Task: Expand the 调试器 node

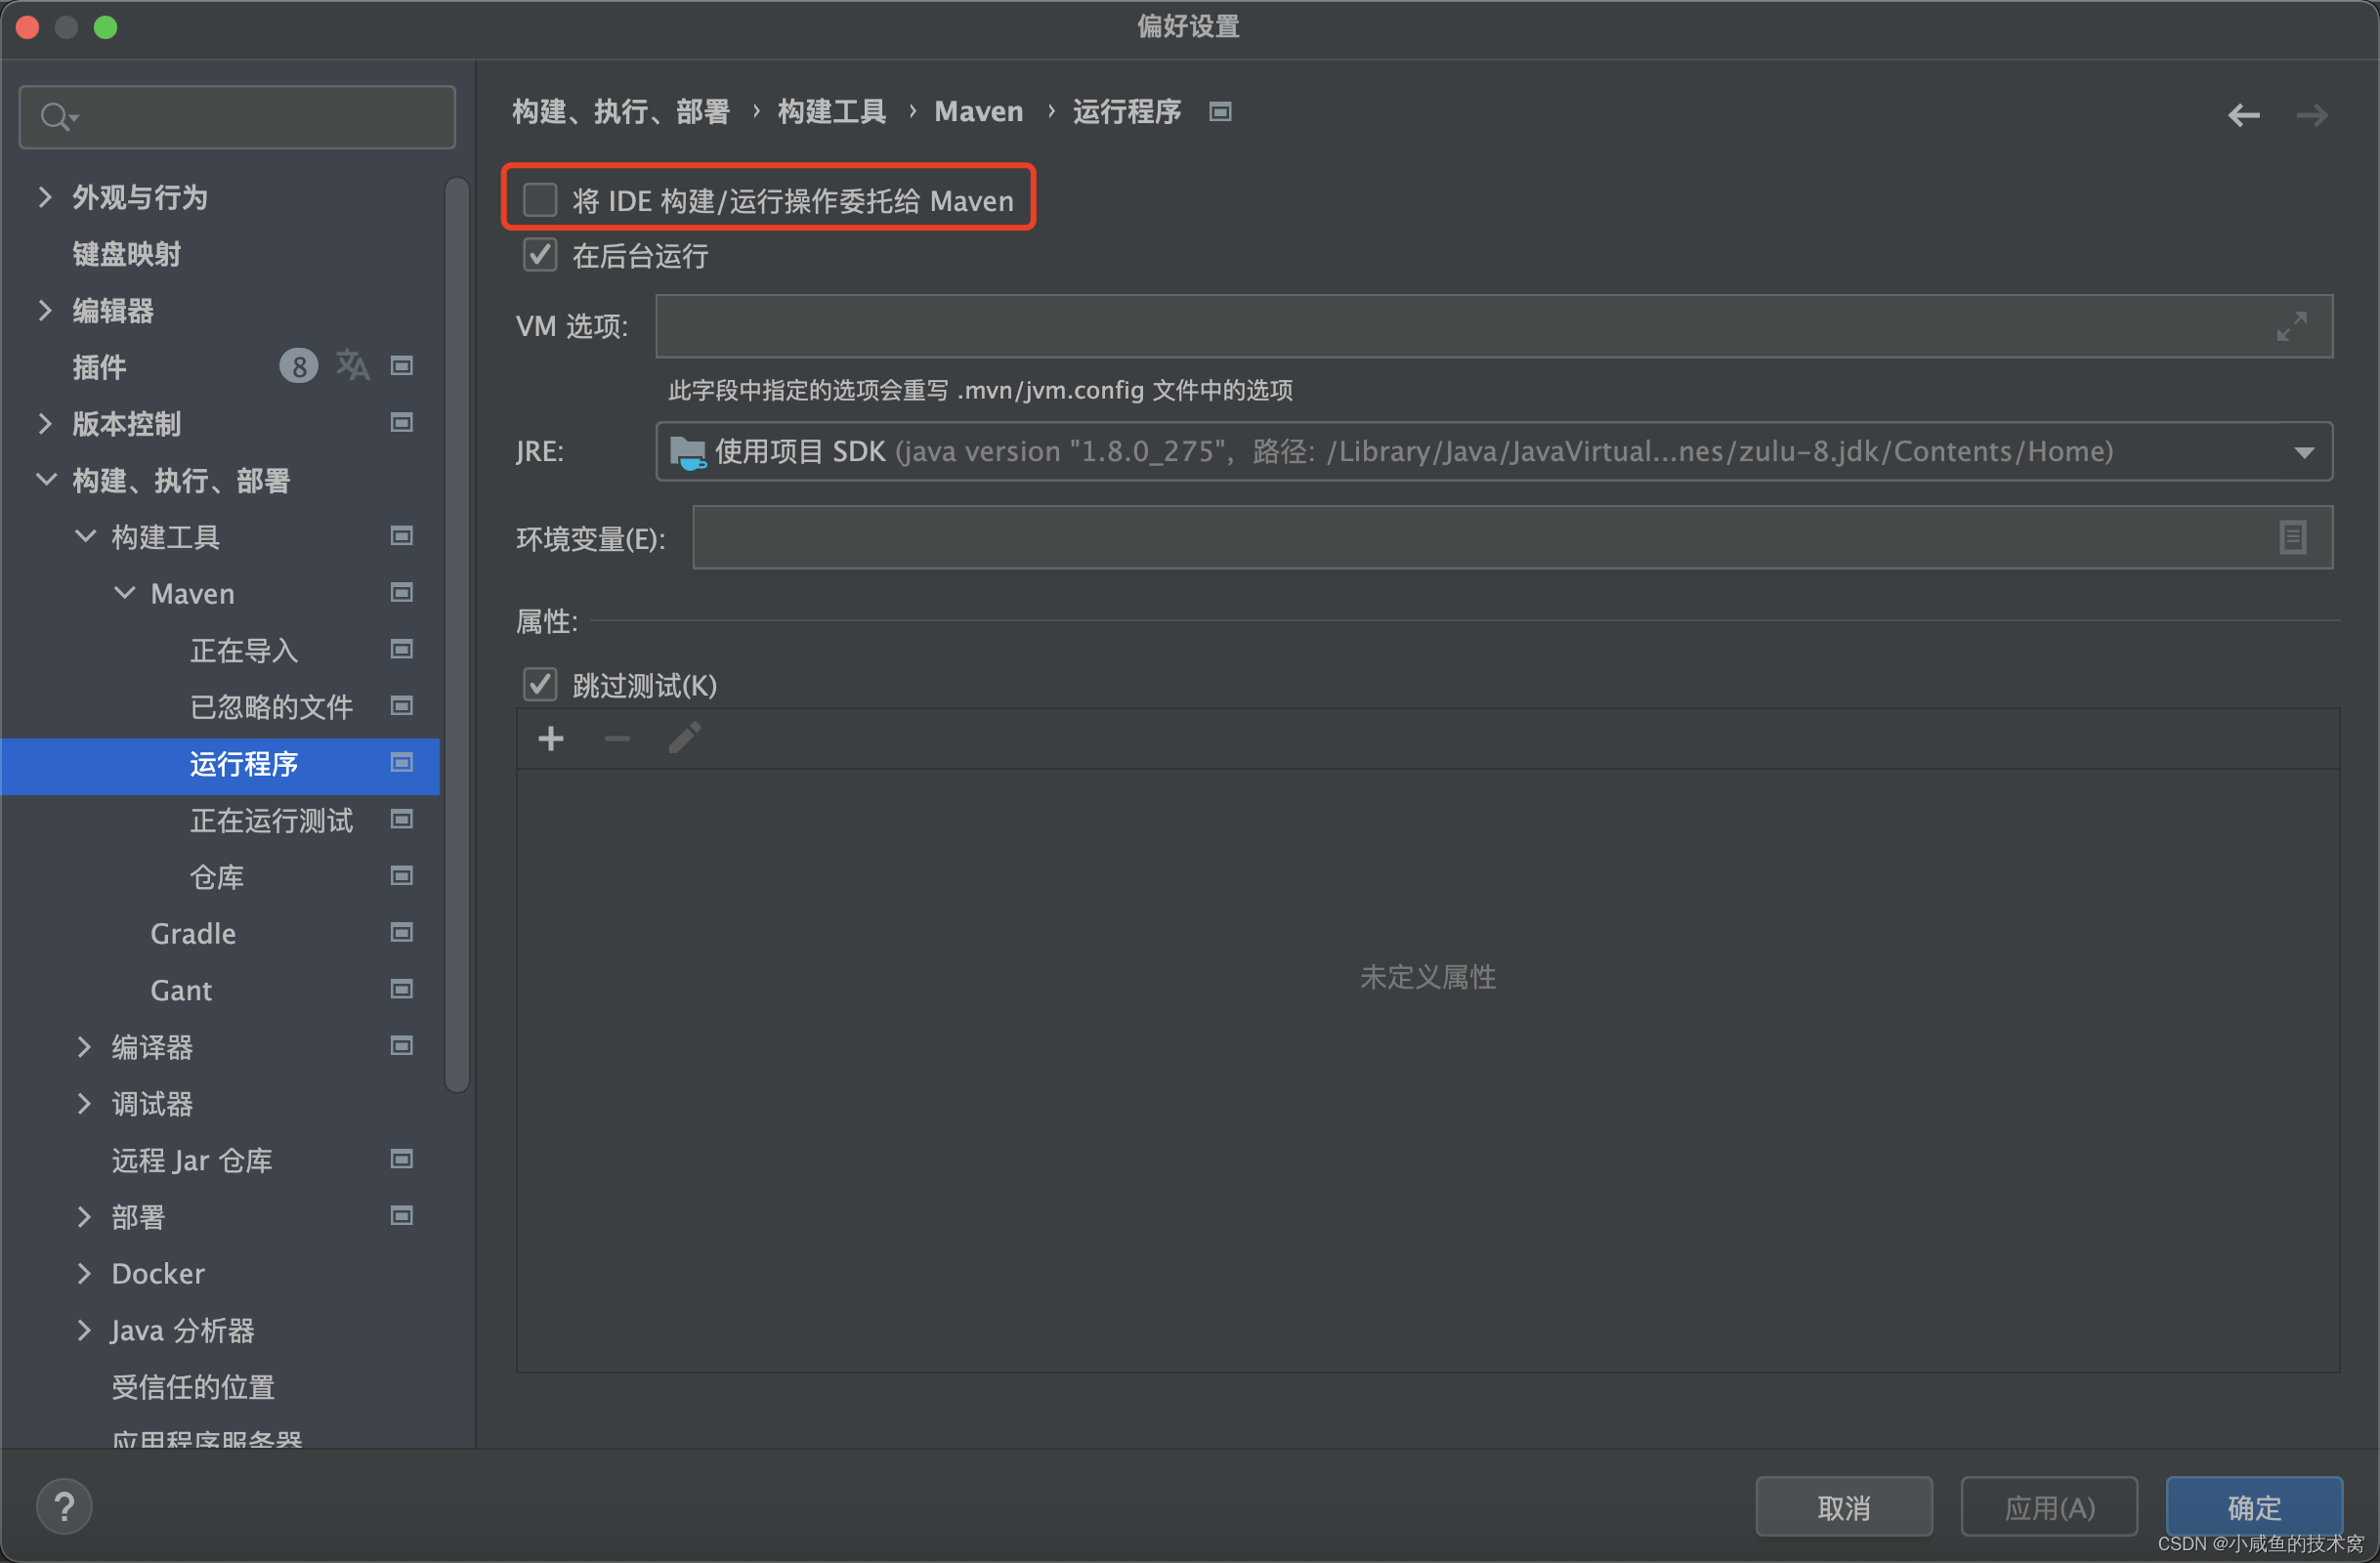Action: 85,1103
